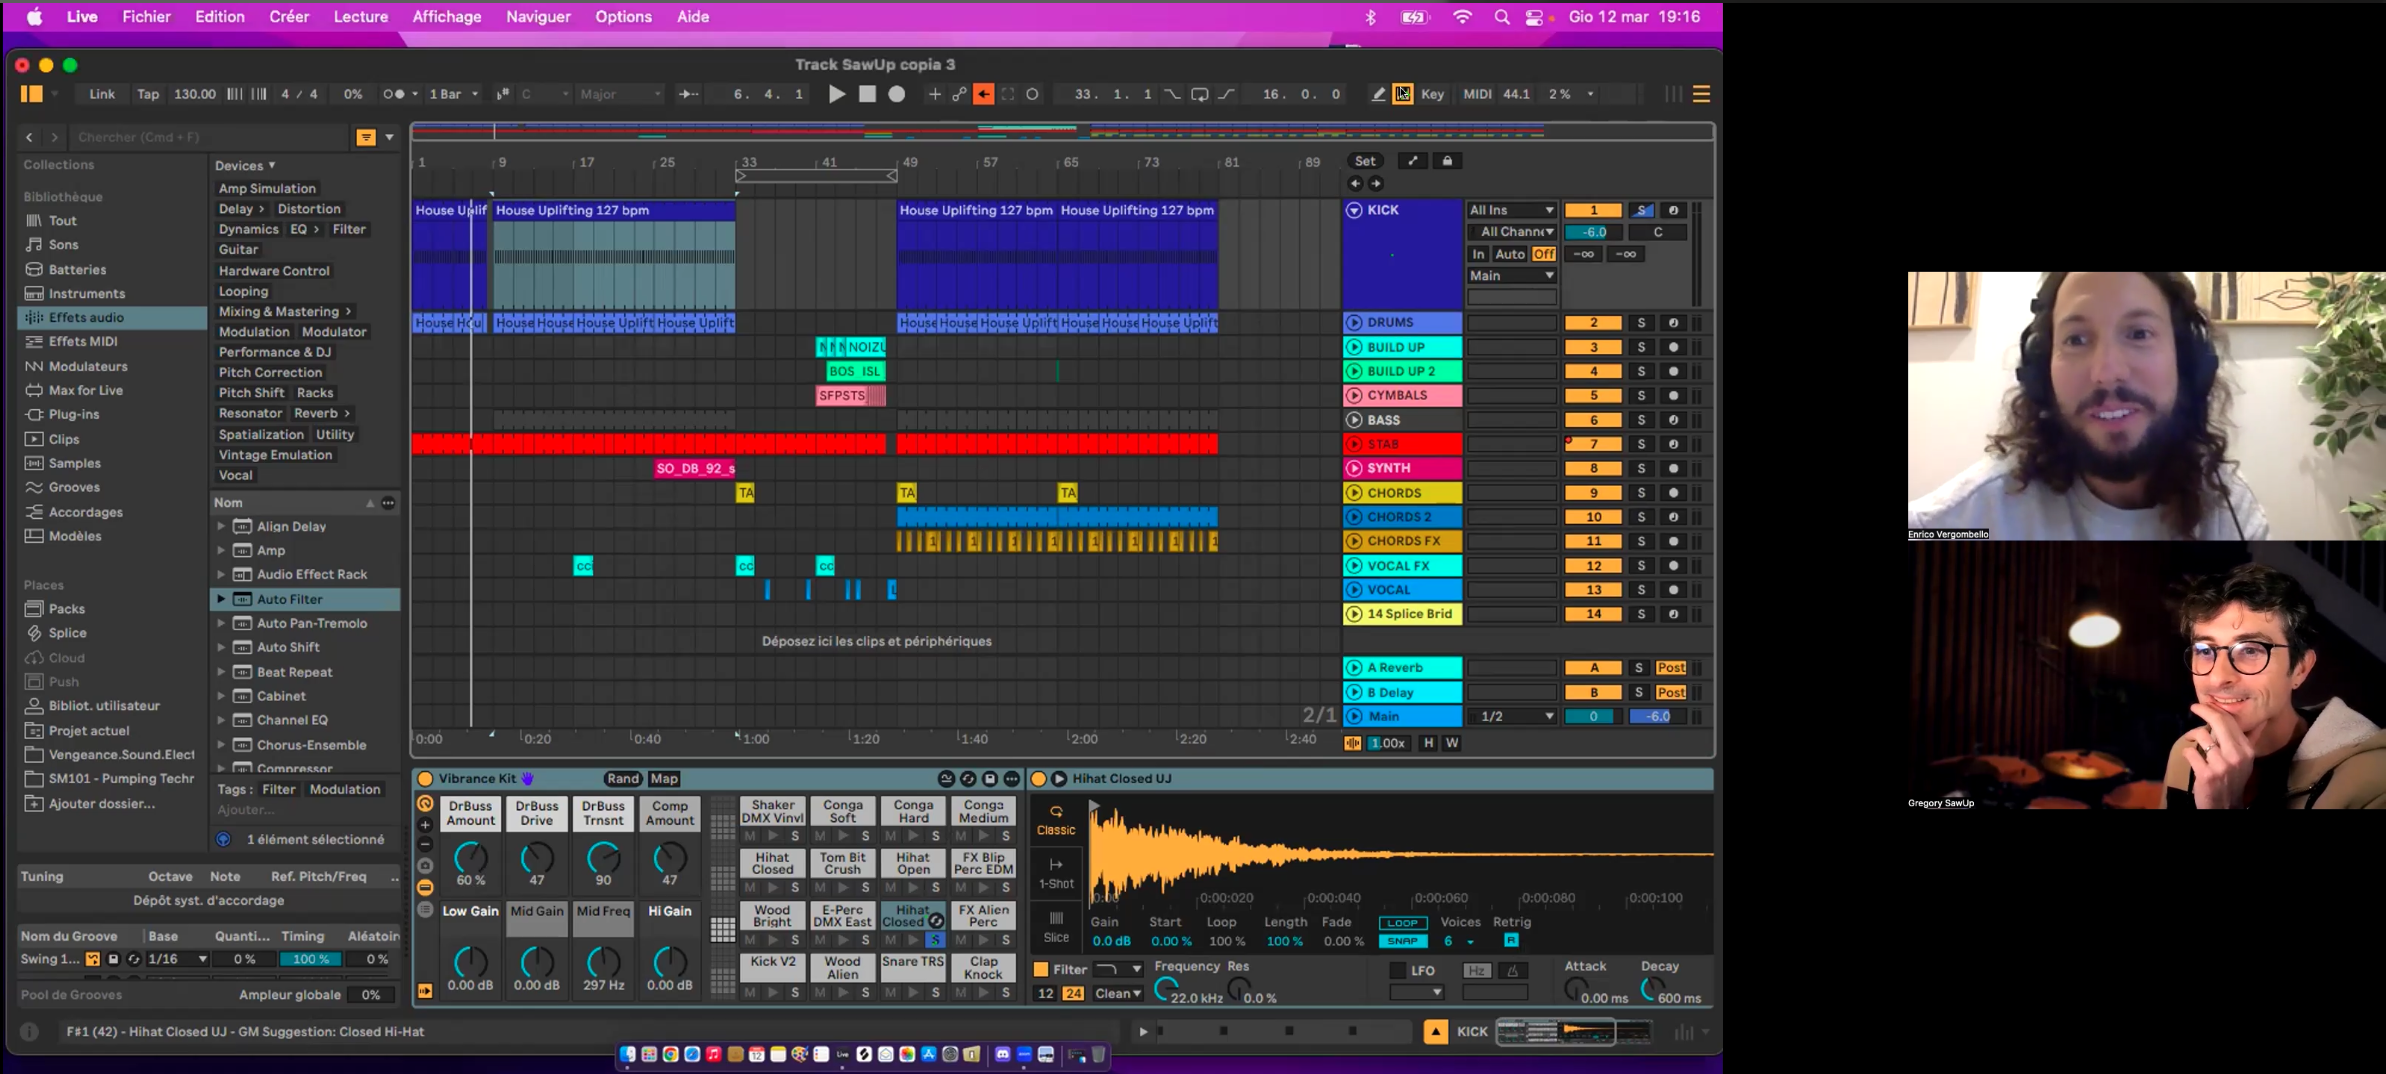Viewport: 2386px width, 1074px height.
Task: Enable the LFO checkbox in Simpler
Action: coord(1398,971)
